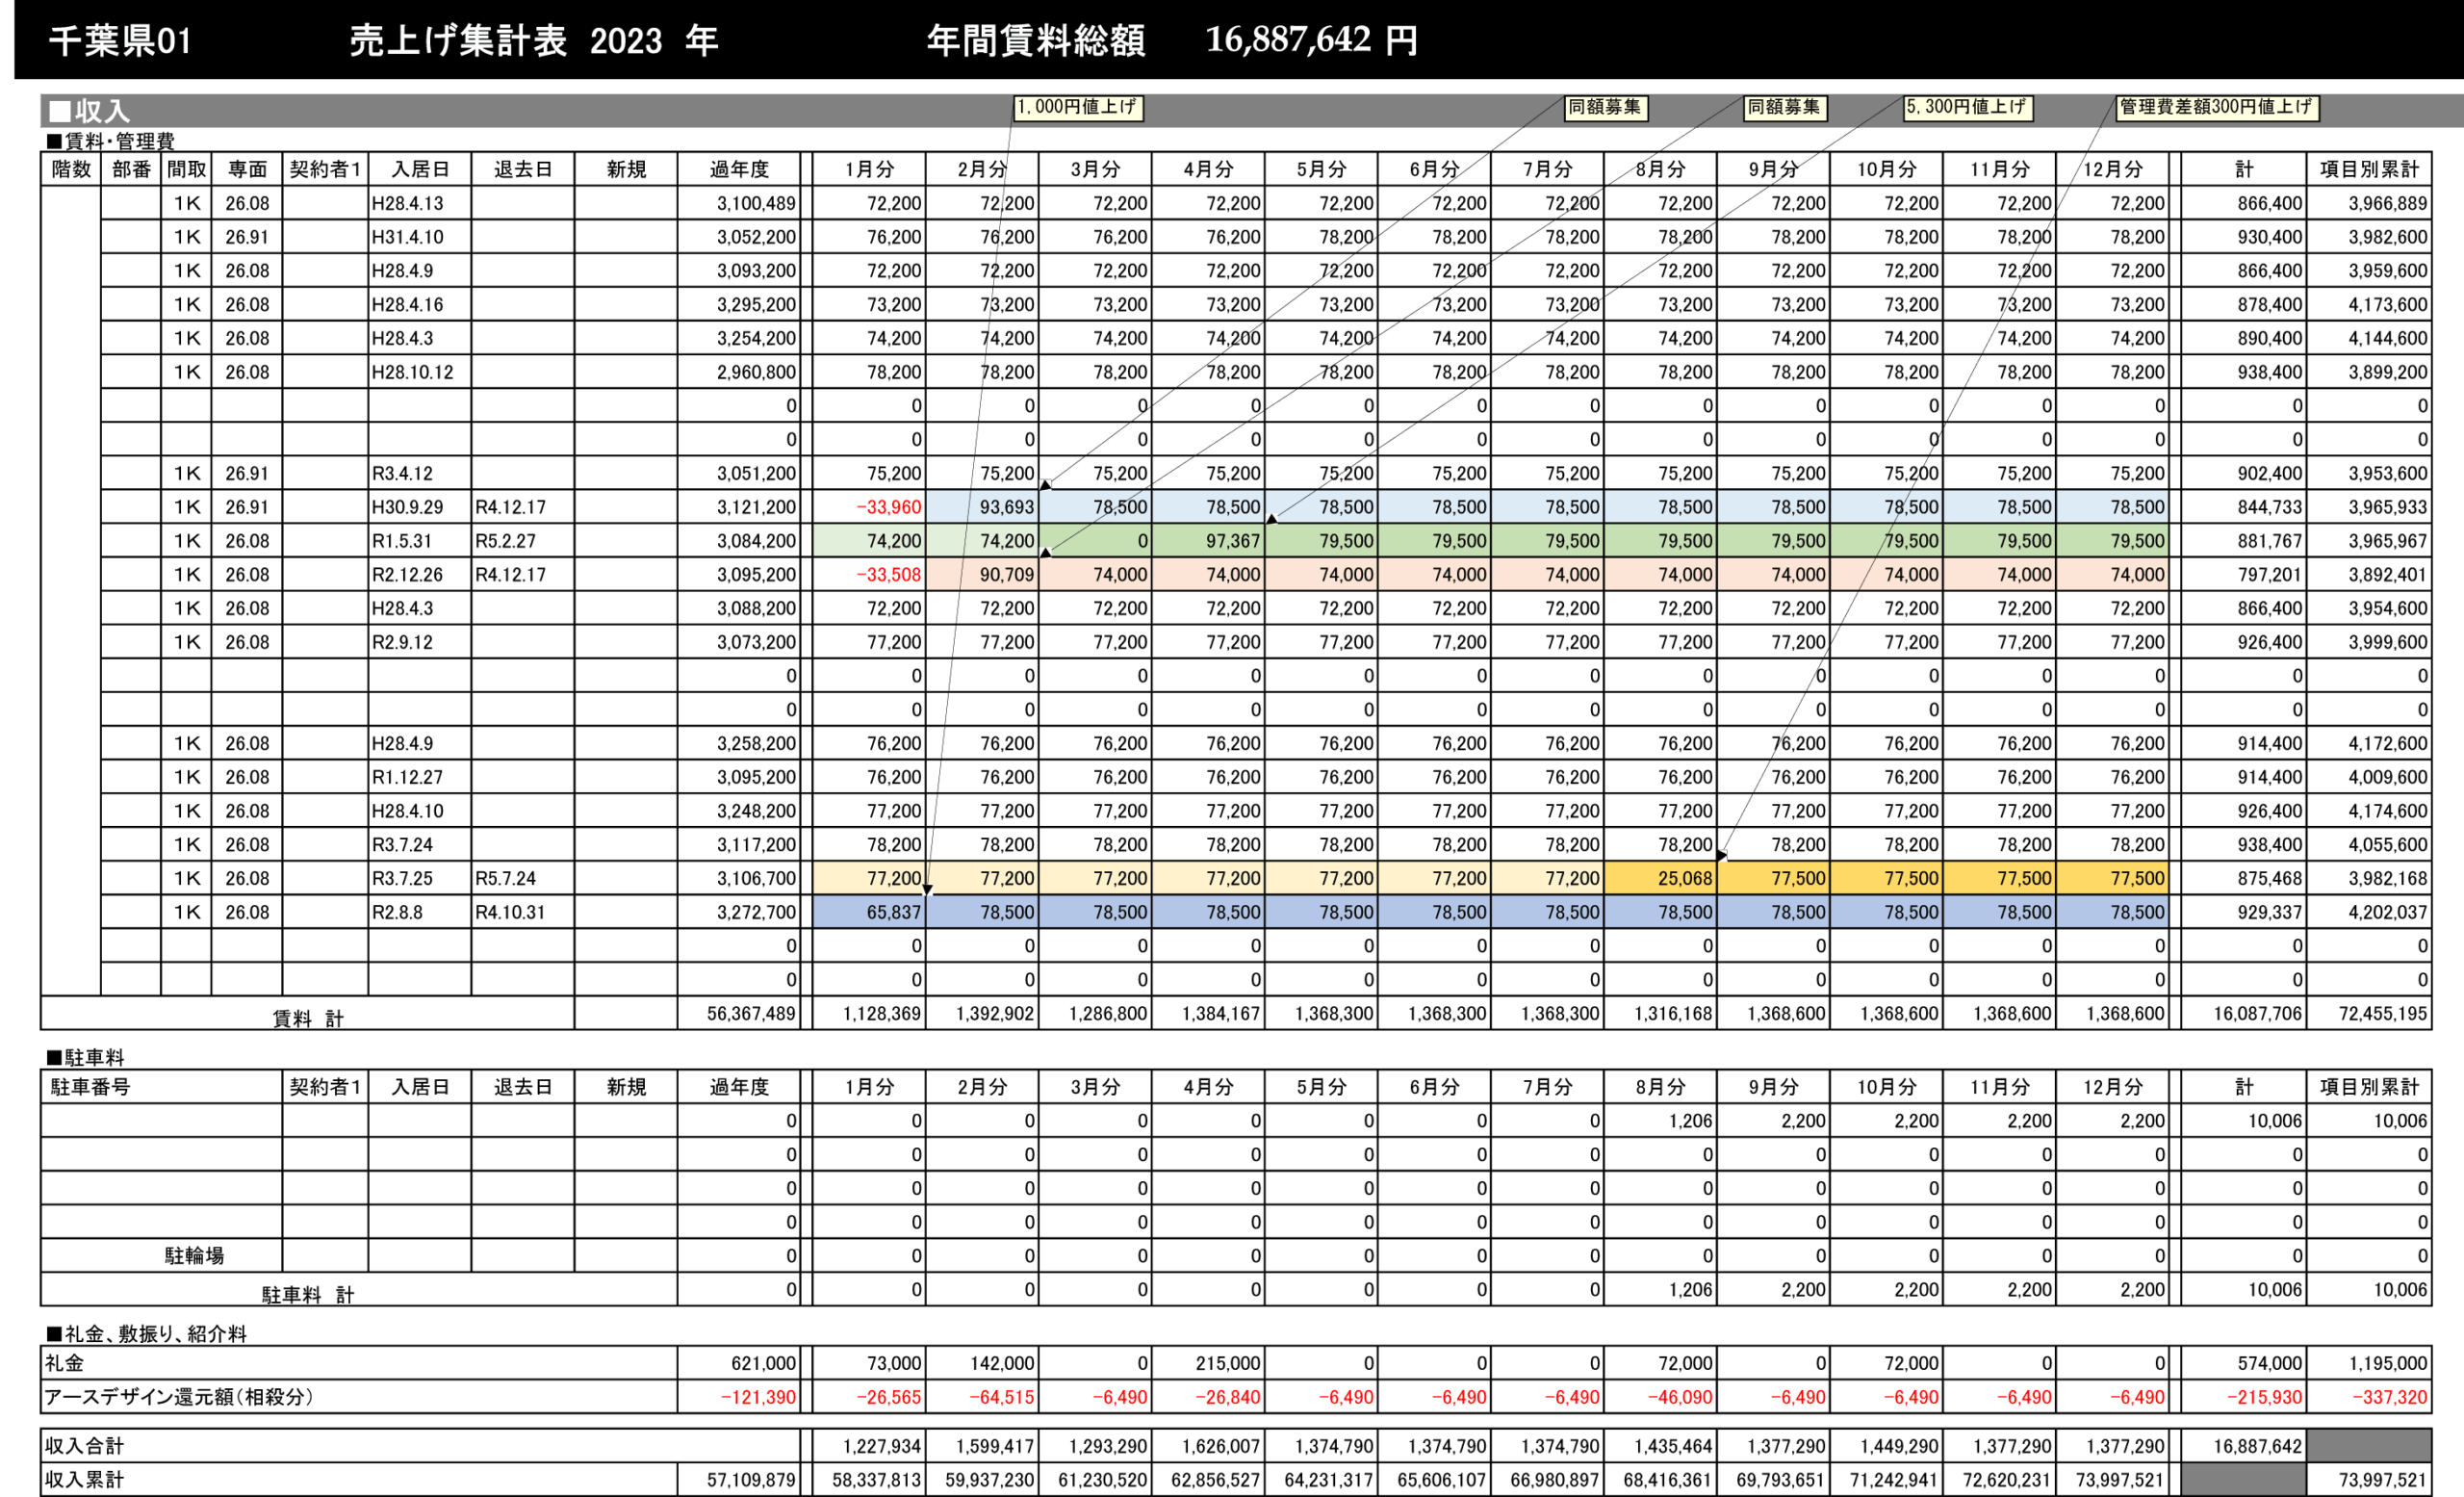
Task: Click the 管理費差額300円値上げ callout
Action: (x=2216, y=107)
